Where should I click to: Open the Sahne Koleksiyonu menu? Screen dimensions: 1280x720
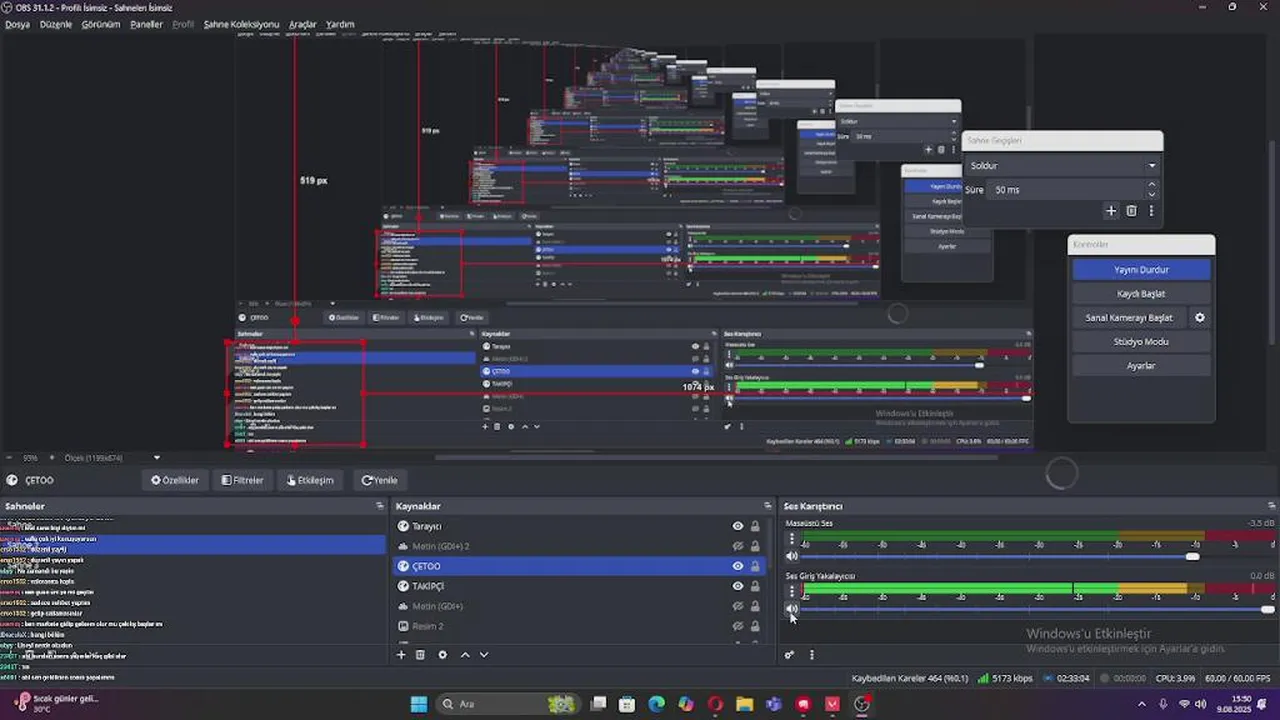(x=241, y=24)
